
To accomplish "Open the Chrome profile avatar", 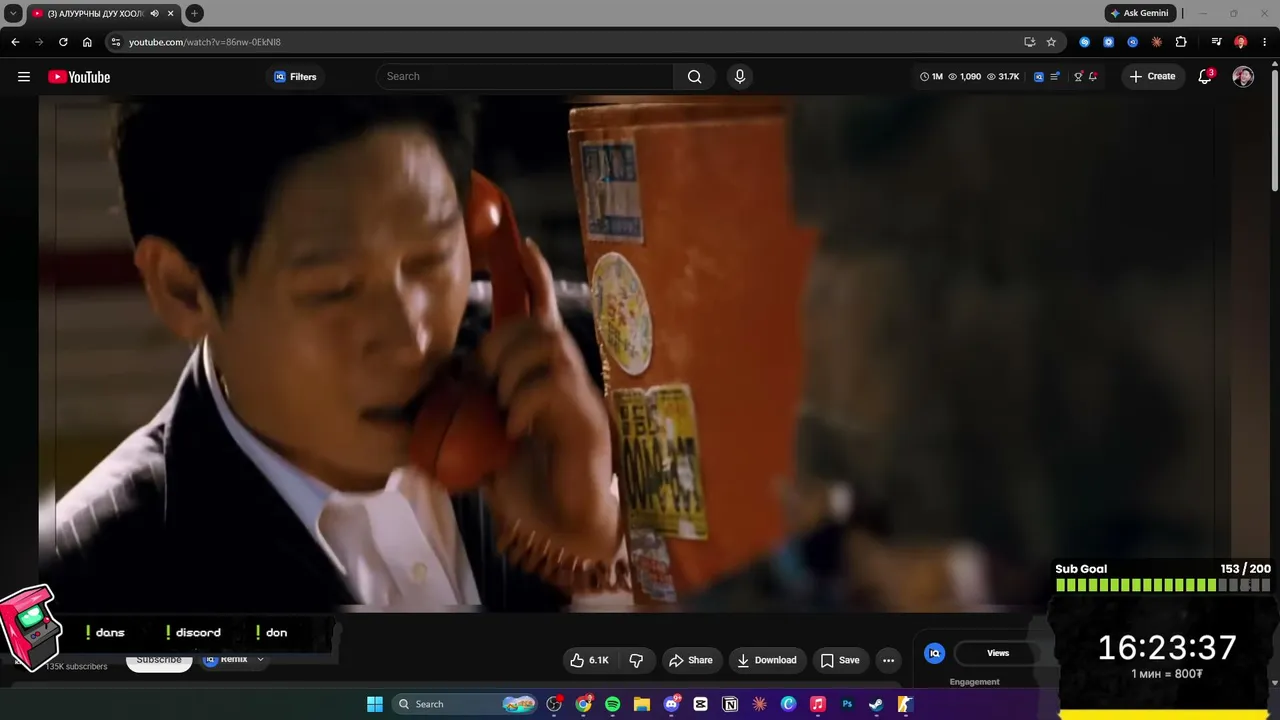I will (x=1241, y=42).
